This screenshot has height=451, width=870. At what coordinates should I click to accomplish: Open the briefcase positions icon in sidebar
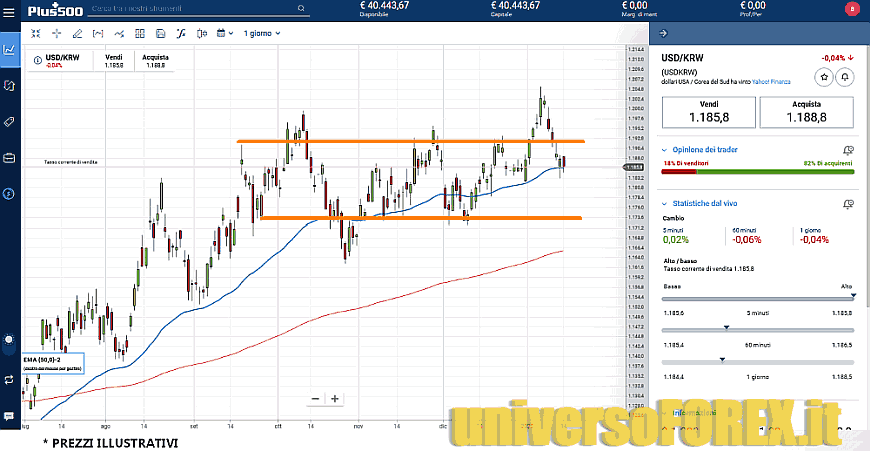pos(9,157)
